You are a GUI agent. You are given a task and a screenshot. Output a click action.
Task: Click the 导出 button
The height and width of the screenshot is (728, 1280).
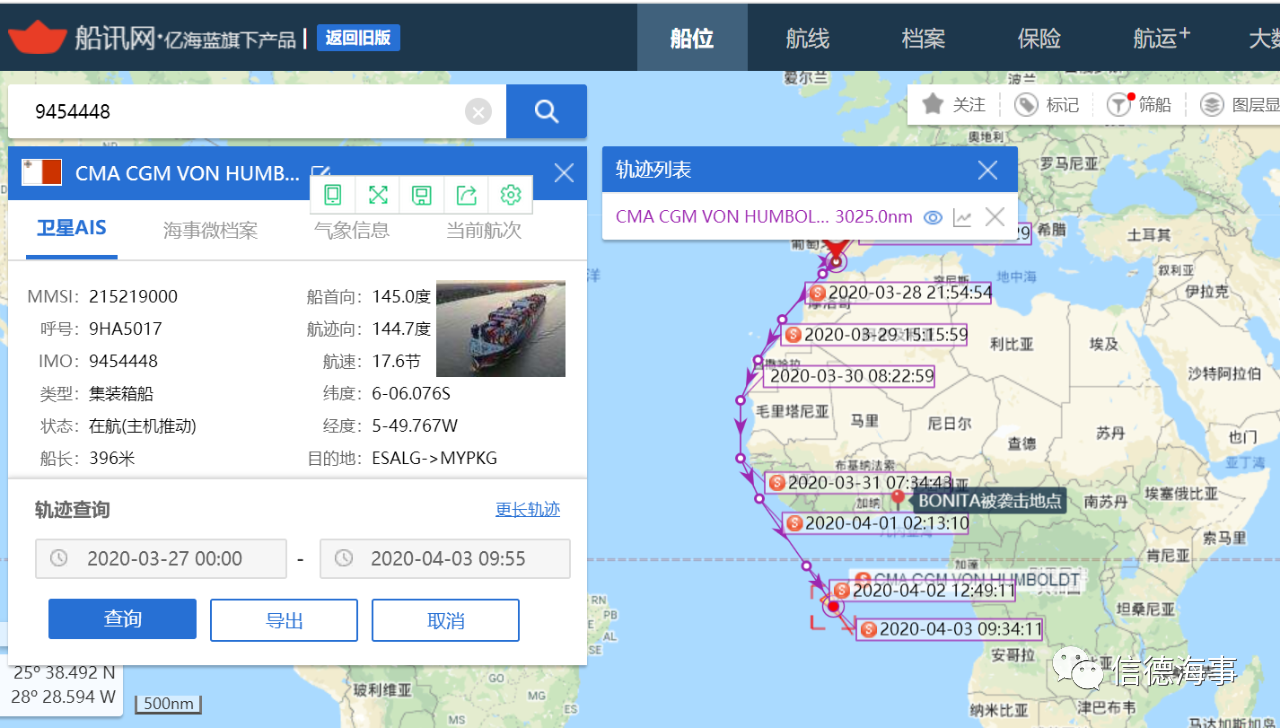tap(284, 620)
